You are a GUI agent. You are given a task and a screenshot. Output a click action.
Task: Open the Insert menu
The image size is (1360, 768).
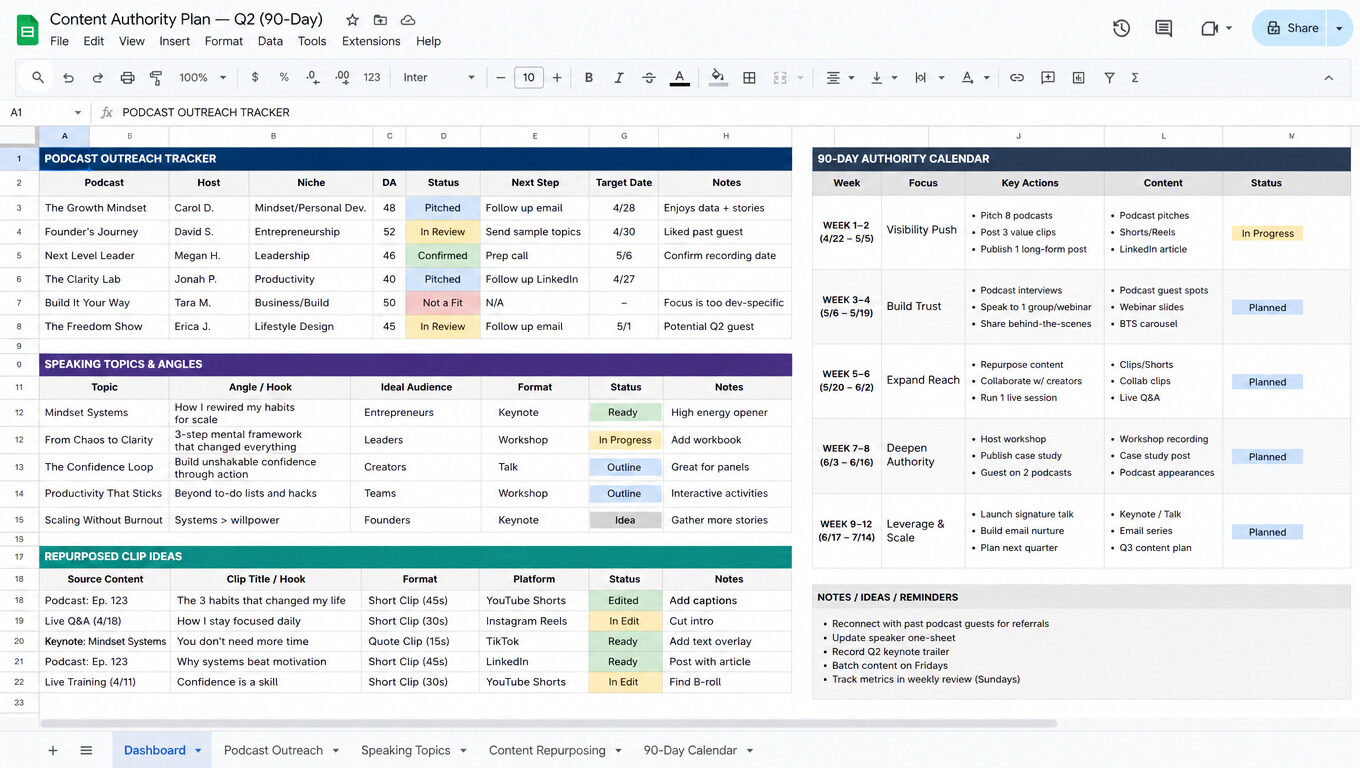coord(174,41)
